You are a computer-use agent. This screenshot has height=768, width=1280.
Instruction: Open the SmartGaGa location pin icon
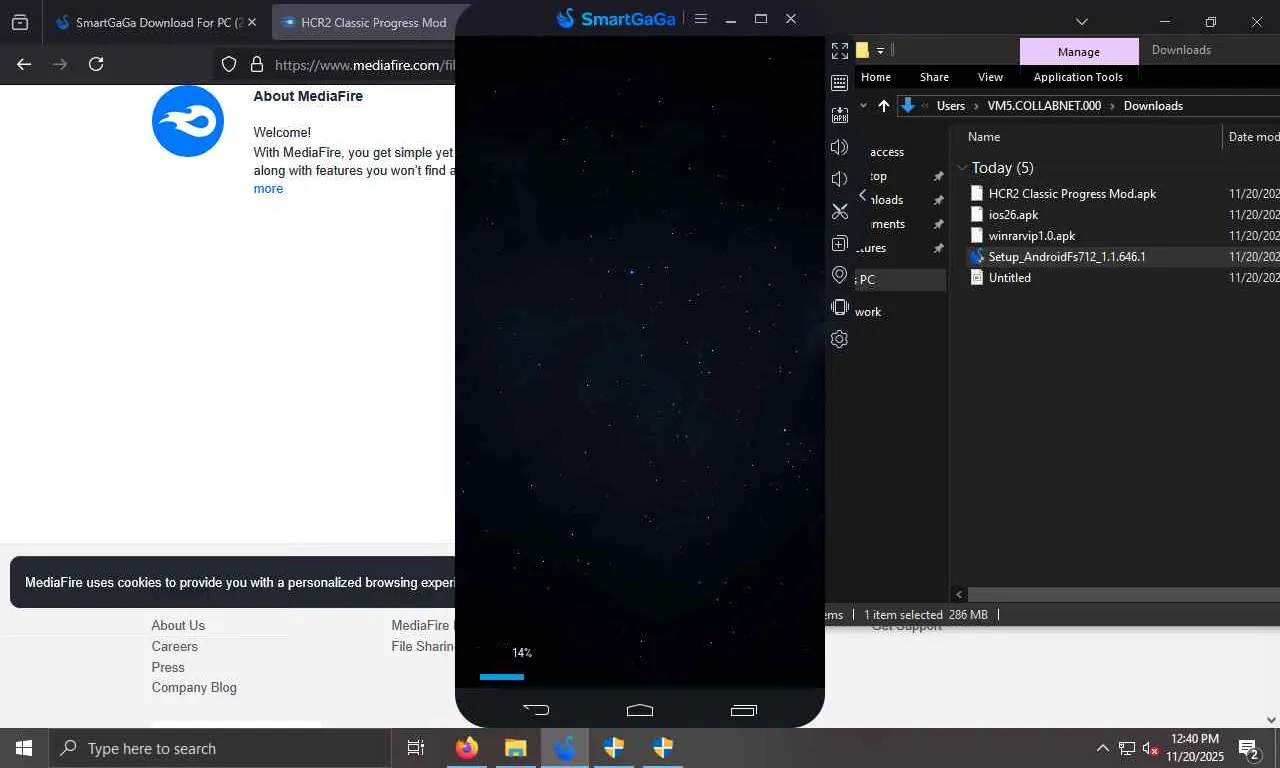(840, 275)
